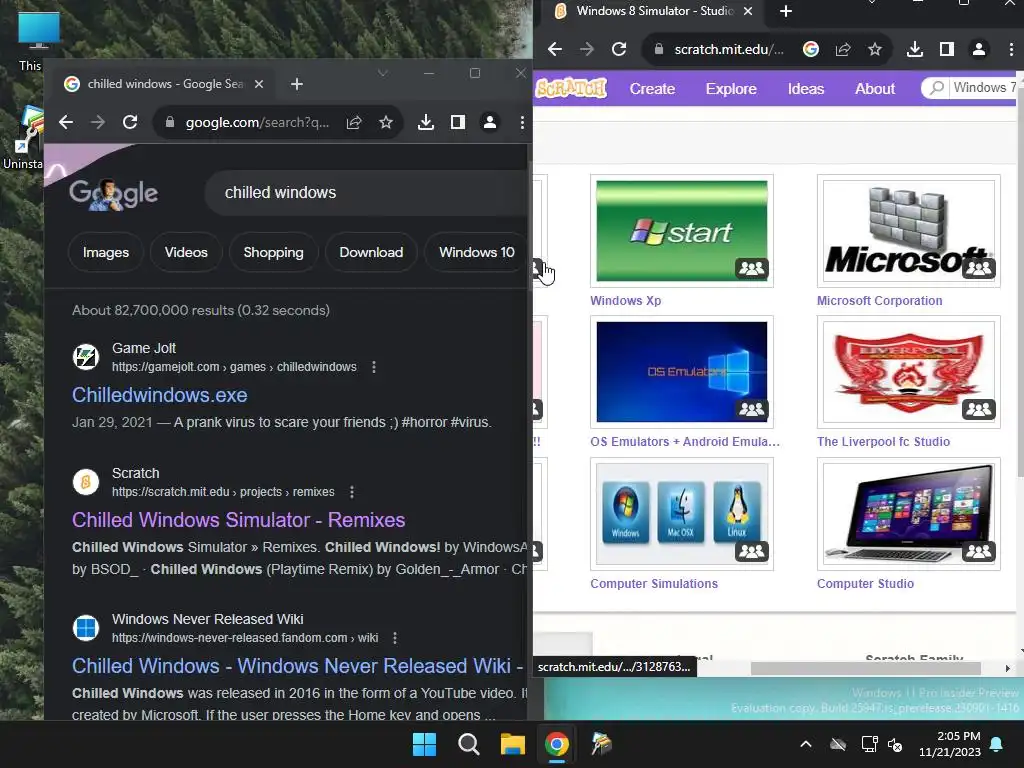Open a new tab in the Scratch window

coord(786,11)
